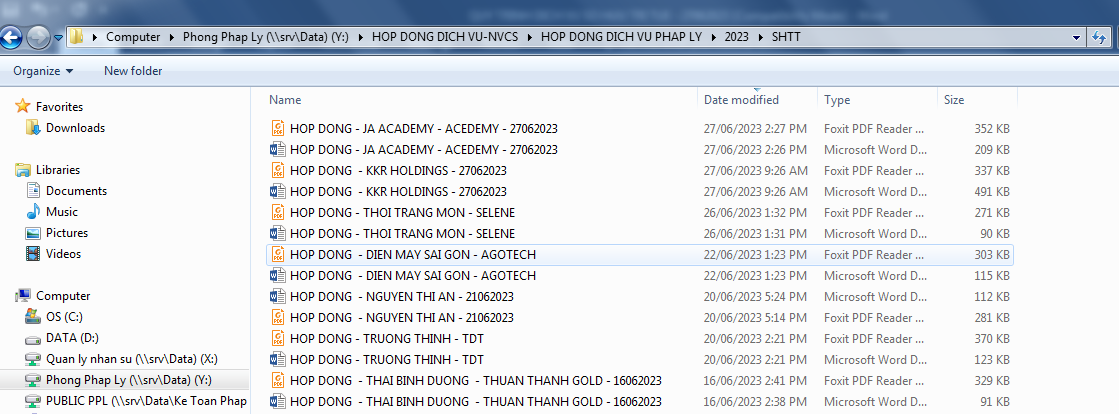The image size is (1119, 414).
Task: Select Phong Phap Ly (Y:) breadcrumb segment
Action: coord(265,37)
